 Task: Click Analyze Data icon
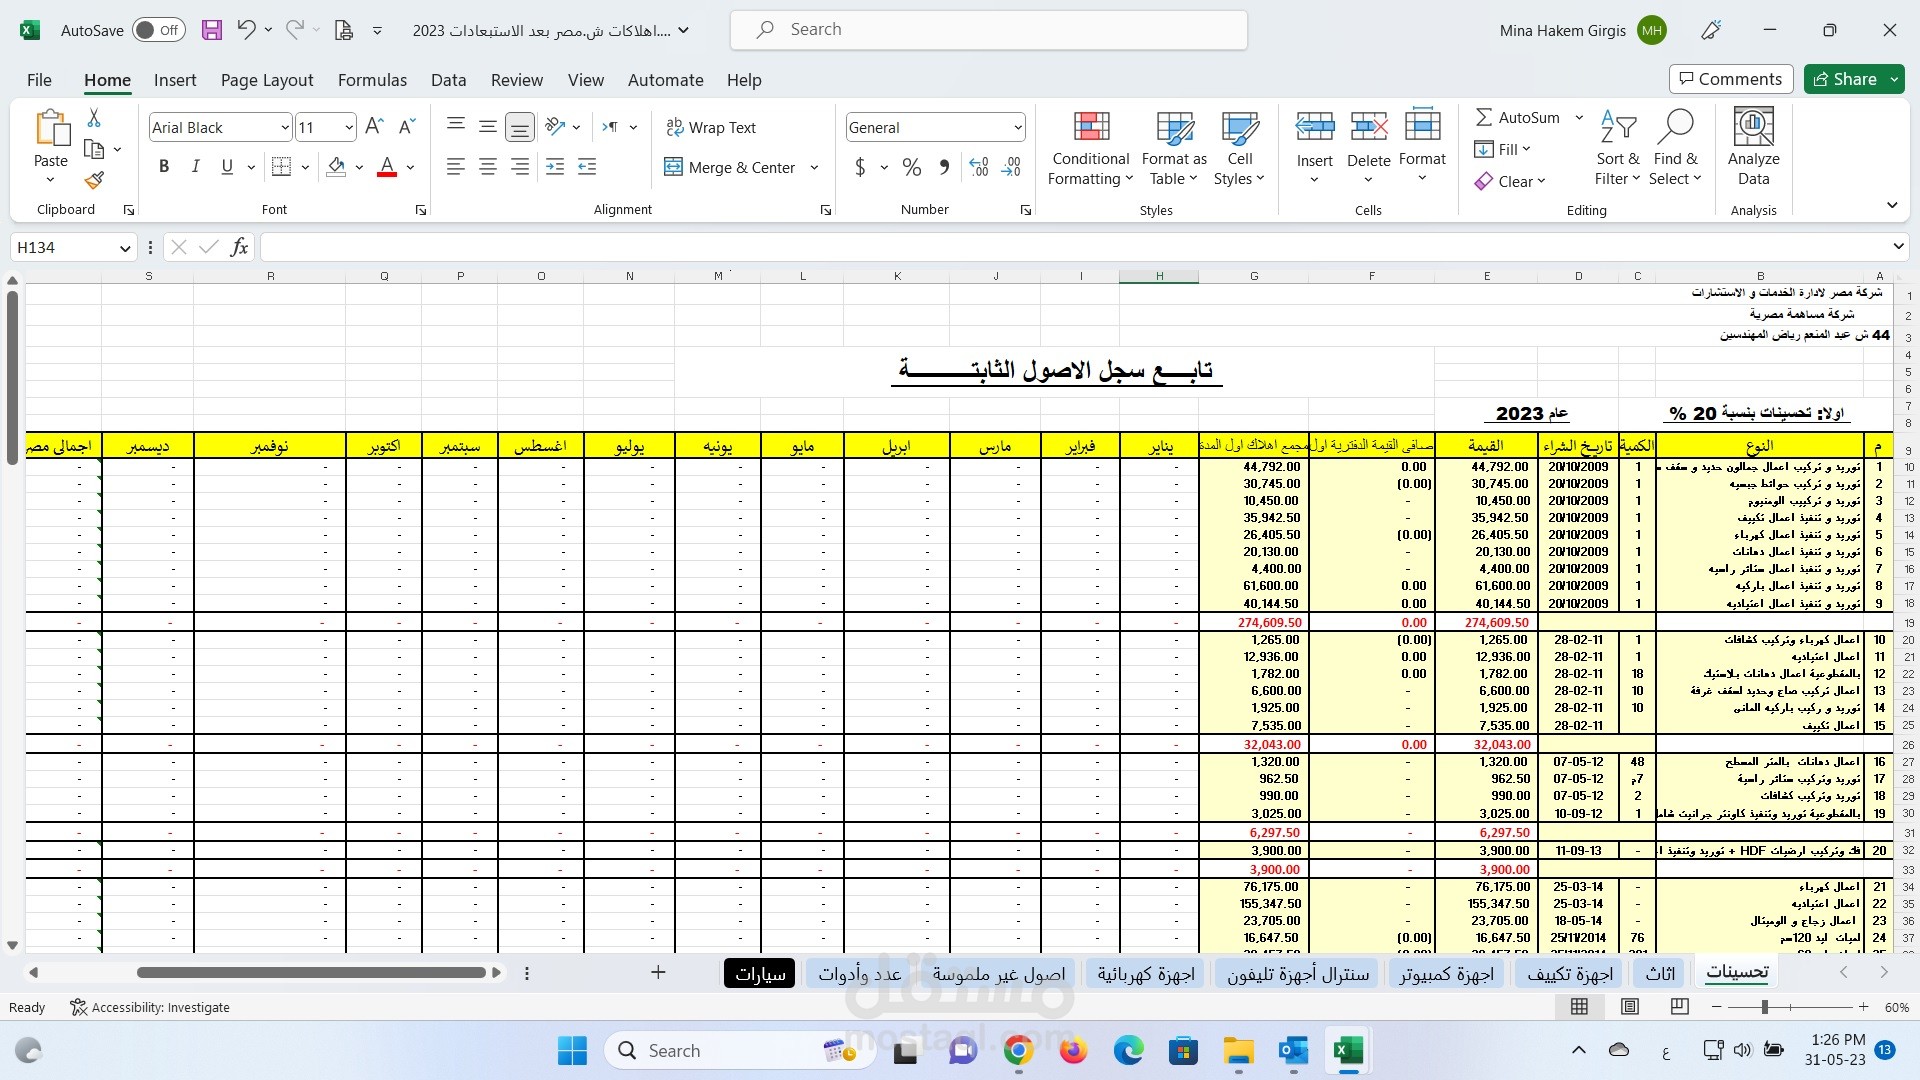[1753, 148]
